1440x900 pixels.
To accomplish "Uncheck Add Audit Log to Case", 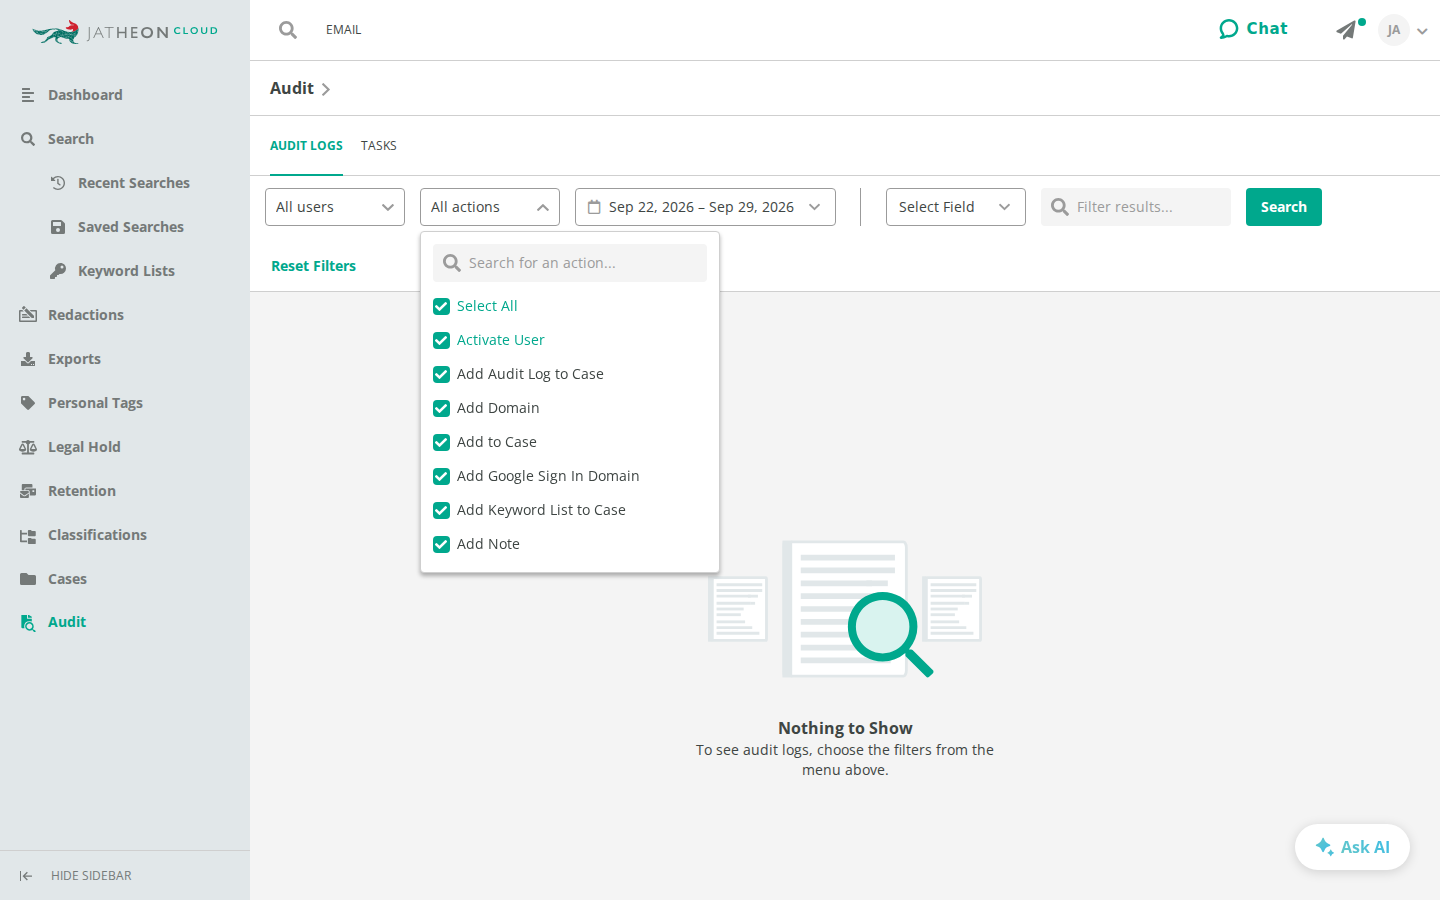I will (441, 374).
